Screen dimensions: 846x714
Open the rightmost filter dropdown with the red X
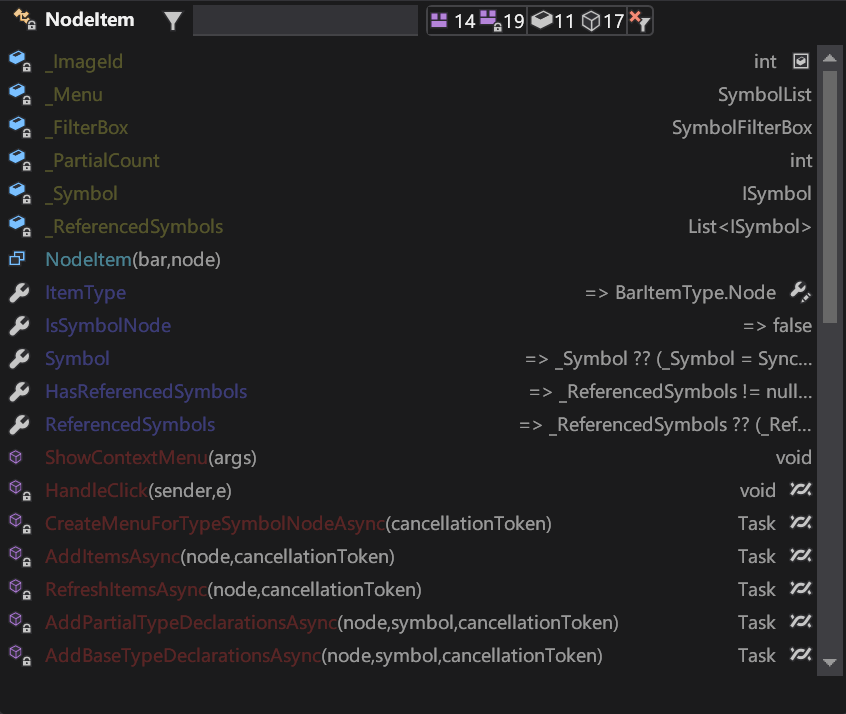[640, 19]
